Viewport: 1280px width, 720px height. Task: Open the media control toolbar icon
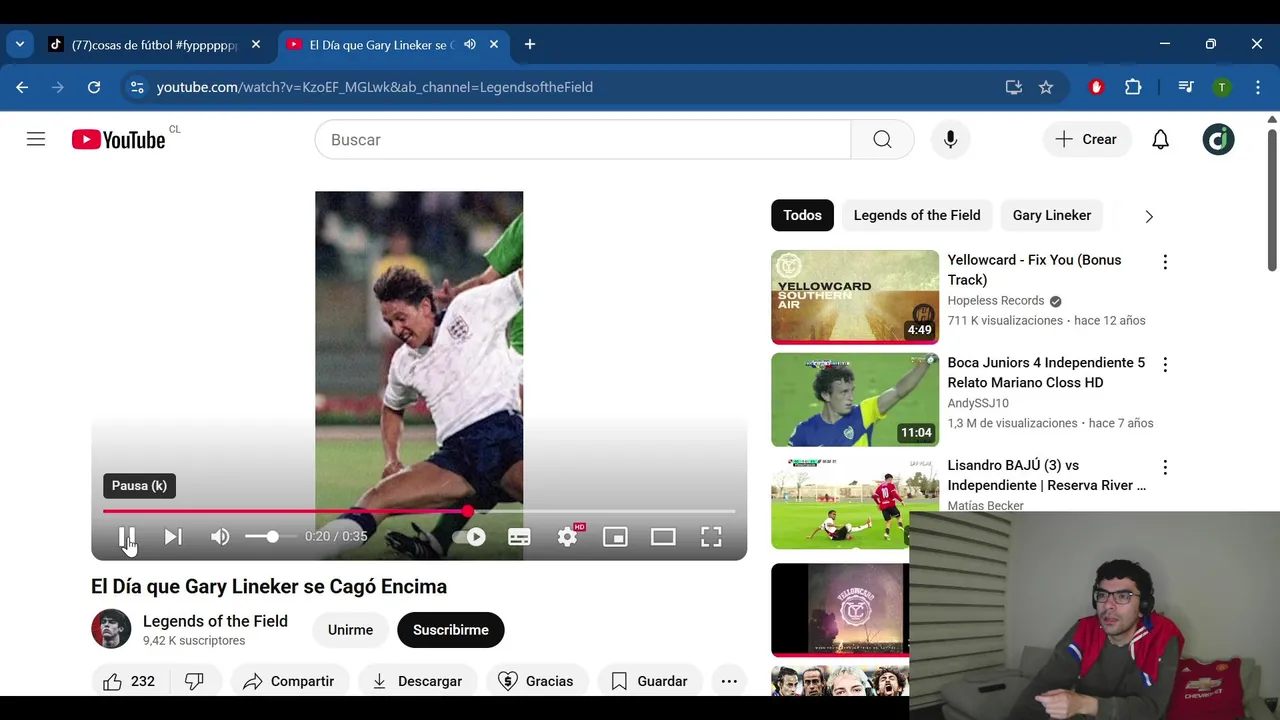[x=1186, y=87]
